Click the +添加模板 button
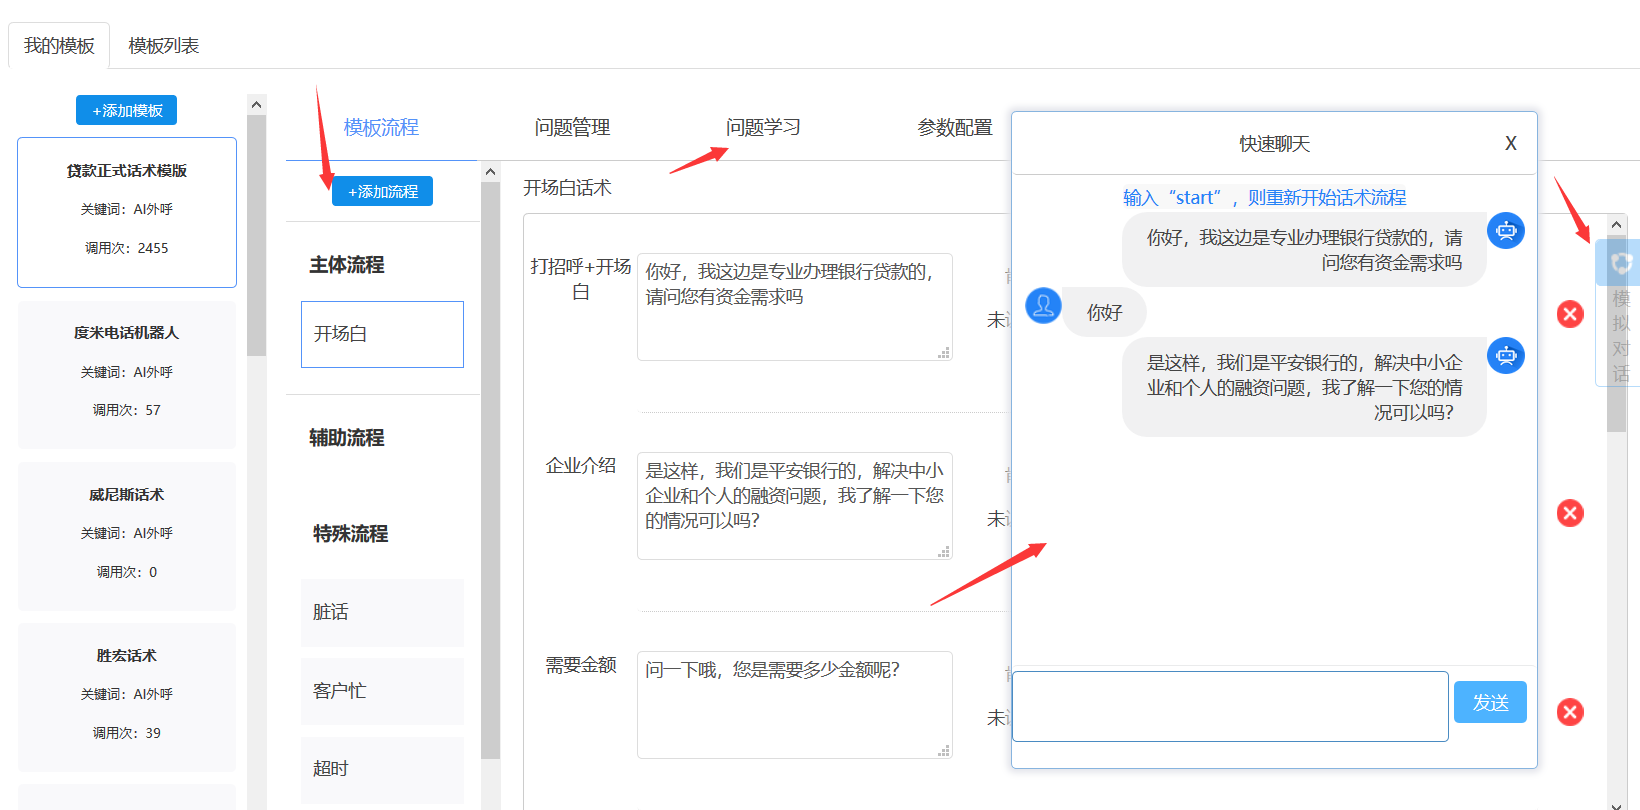 pyautogui.click(x=127, y=110)
